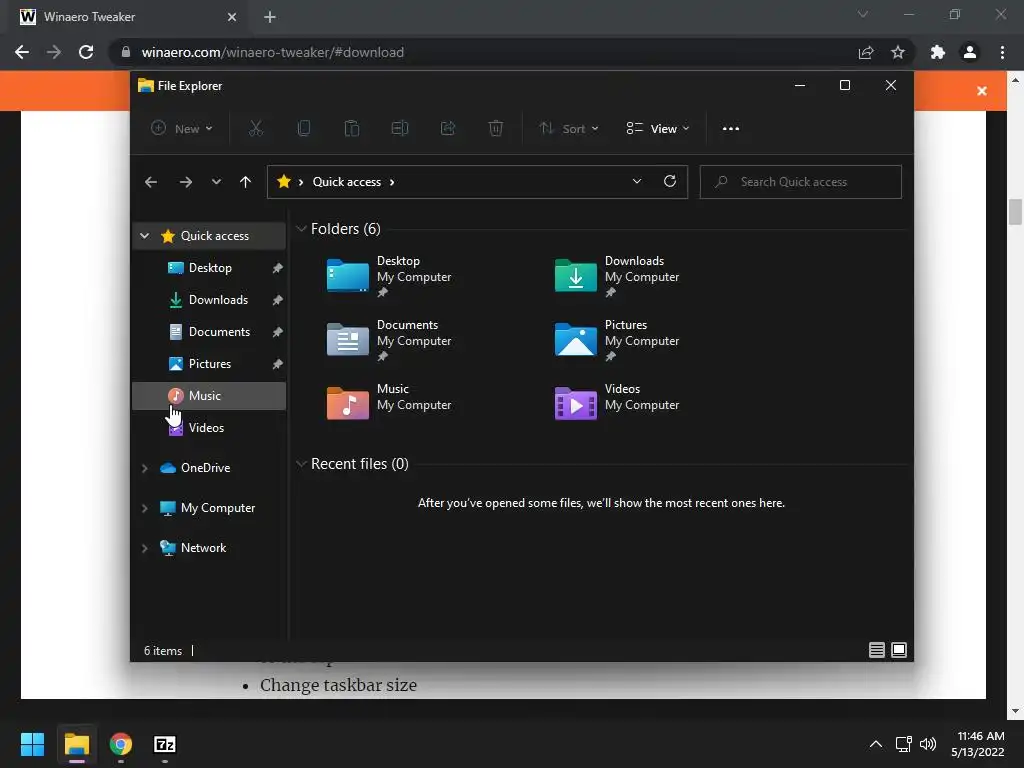1024x768 pixels.
Task: Select Documents in the navigation pane
Action: click(209, 332)
